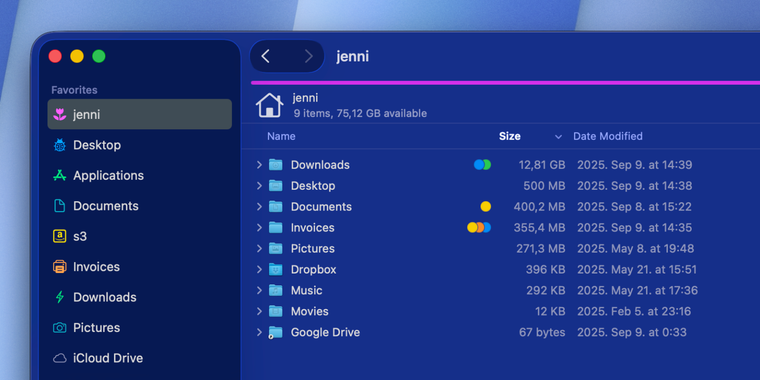Click the Invoices folder icon in list

click(276, 227)
